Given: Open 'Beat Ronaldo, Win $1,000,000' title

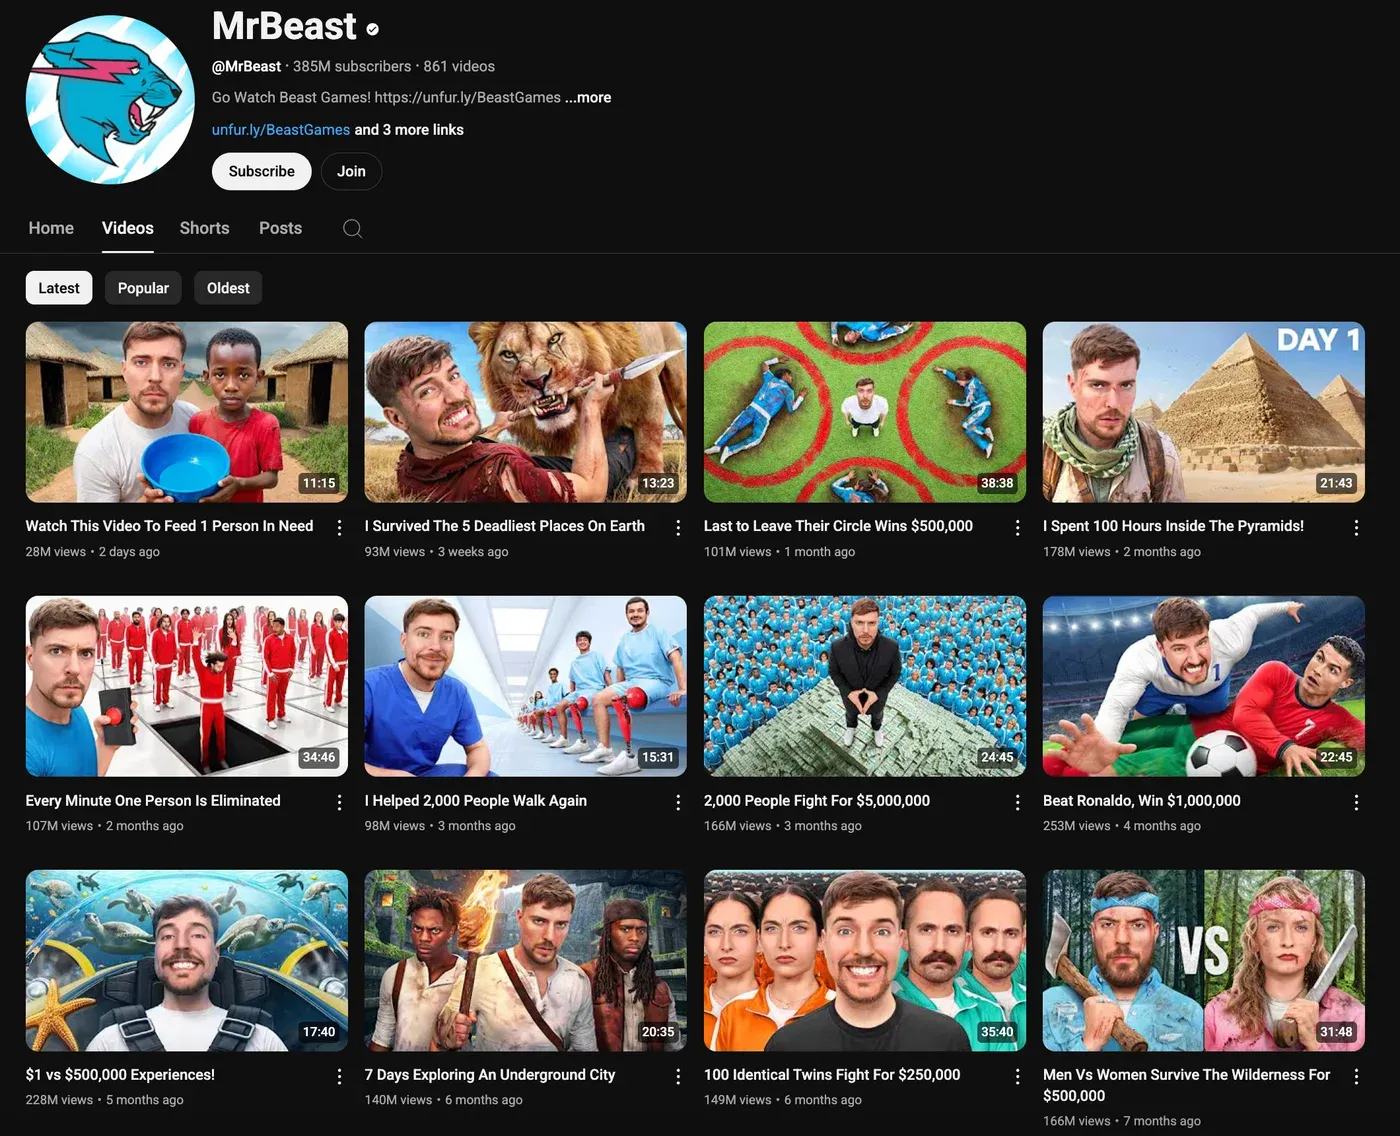Looking at the screenshot, I should pyautogui.click(x=1142, y=800).
